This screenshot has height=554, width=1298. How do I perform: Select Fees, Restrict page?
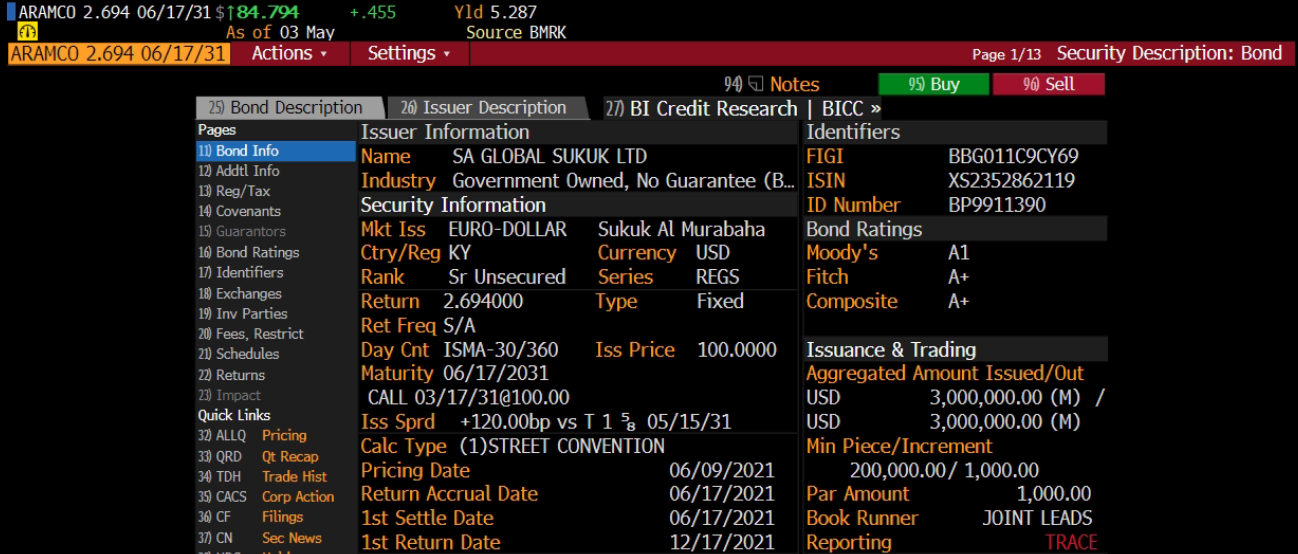point(275,334)
